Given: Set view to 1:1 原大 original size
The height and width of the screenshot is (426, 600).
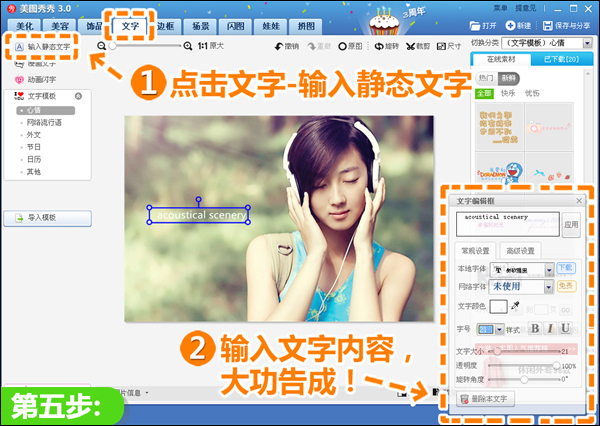Looking at the screenshot, I should [210, 46].
